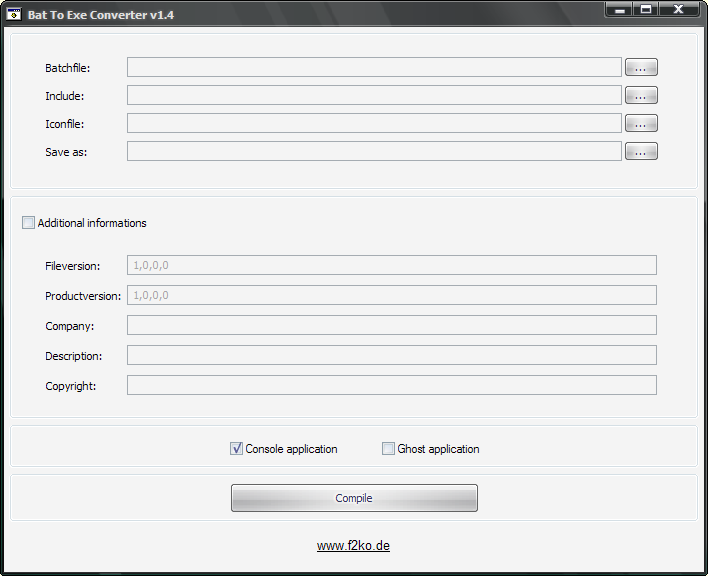Click the 'Save as:' label text

pyautogui.click(x=66, y=152)
